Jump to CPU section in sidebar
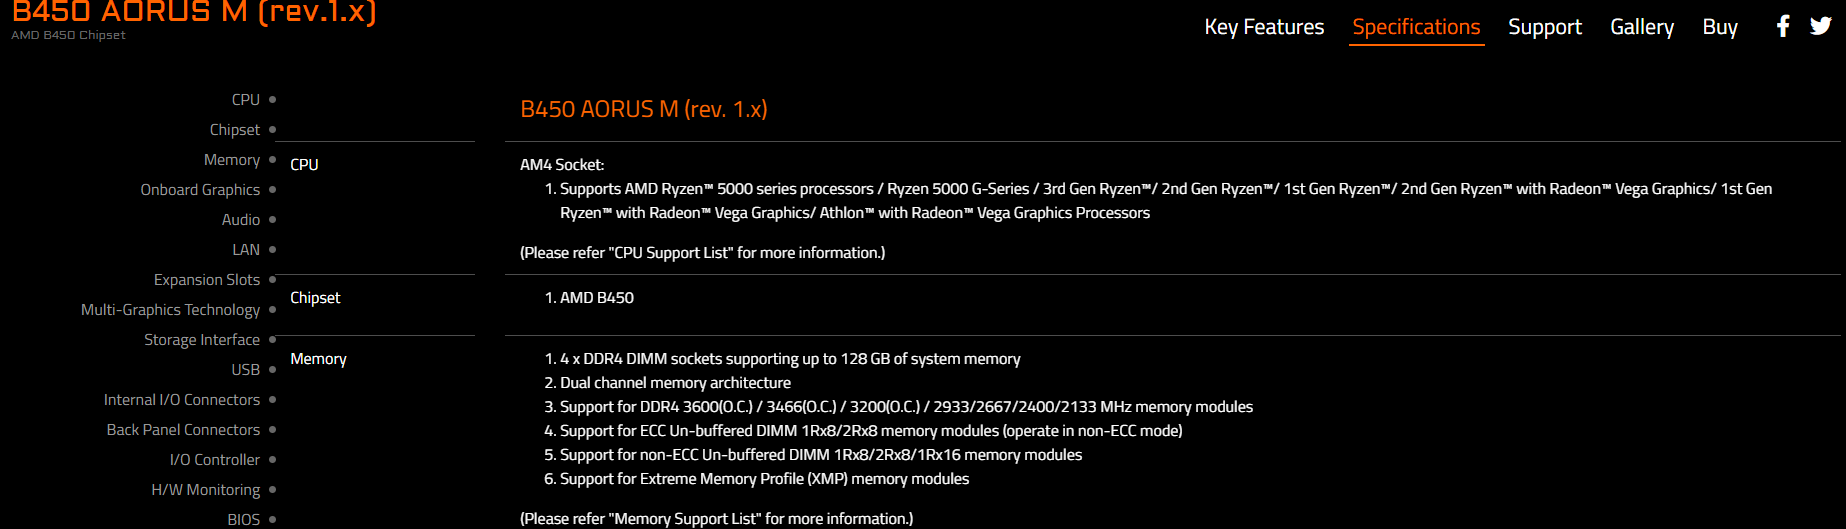 [246, 100]
